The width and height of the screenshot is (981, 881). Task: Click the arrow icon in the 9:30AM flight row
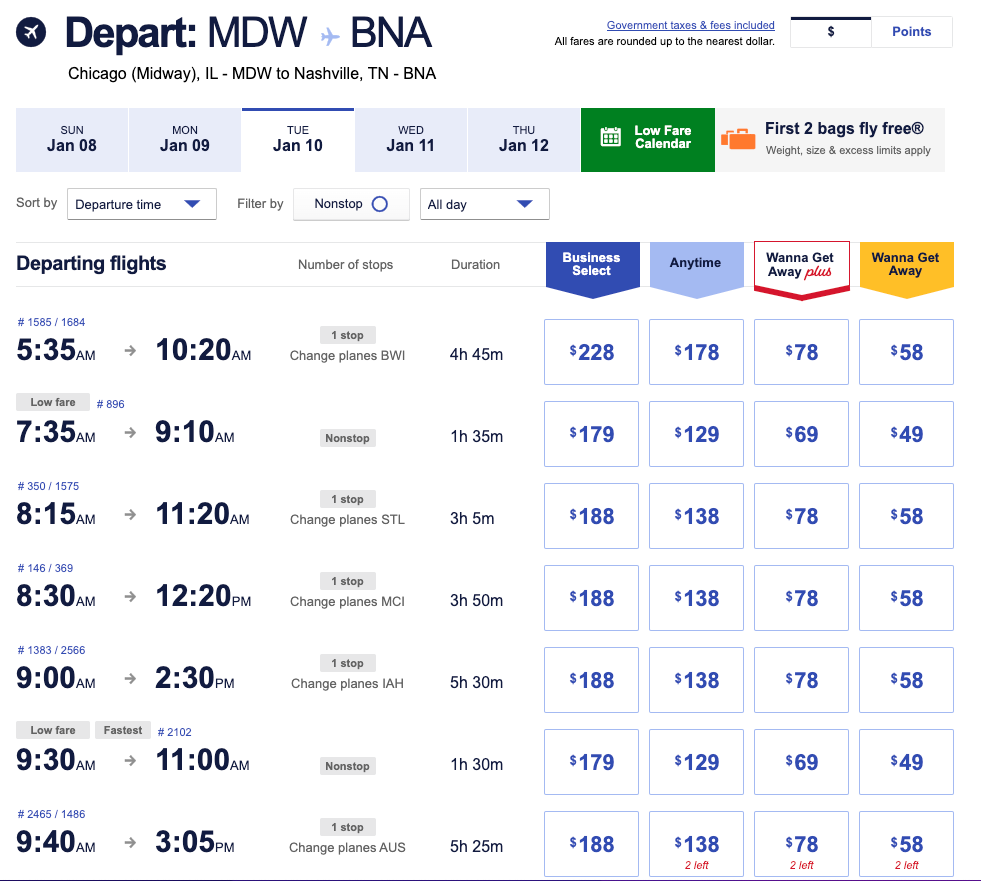(x=130, y=762)
